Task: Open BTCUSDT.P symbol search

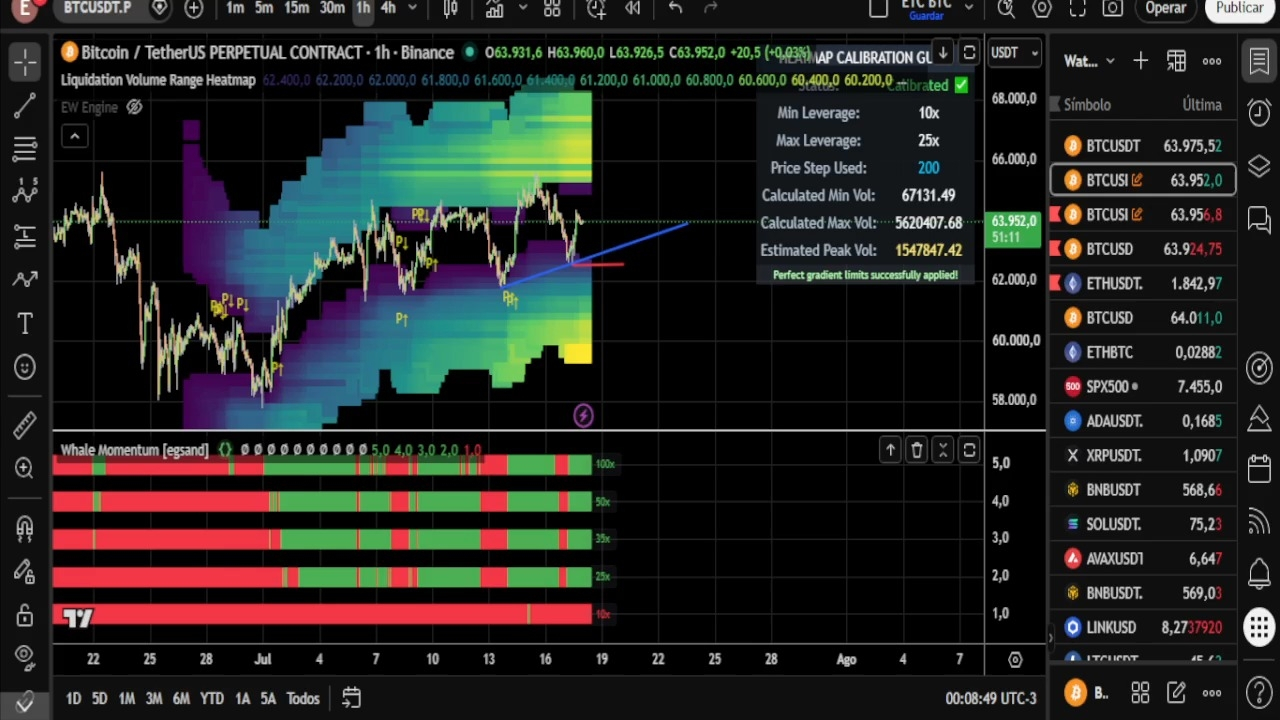Action: (x=97, y=8)
